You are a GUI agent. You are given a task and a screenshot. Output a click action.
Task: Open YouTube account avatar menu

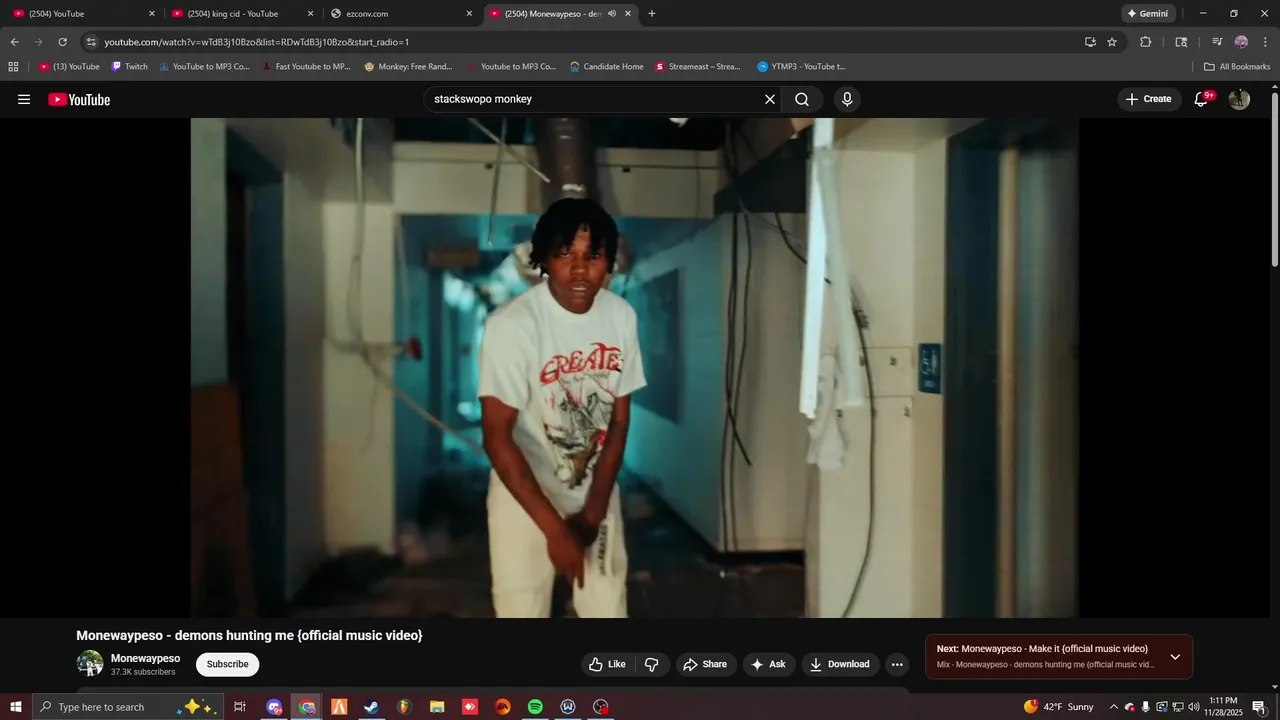pos(1239,99)
